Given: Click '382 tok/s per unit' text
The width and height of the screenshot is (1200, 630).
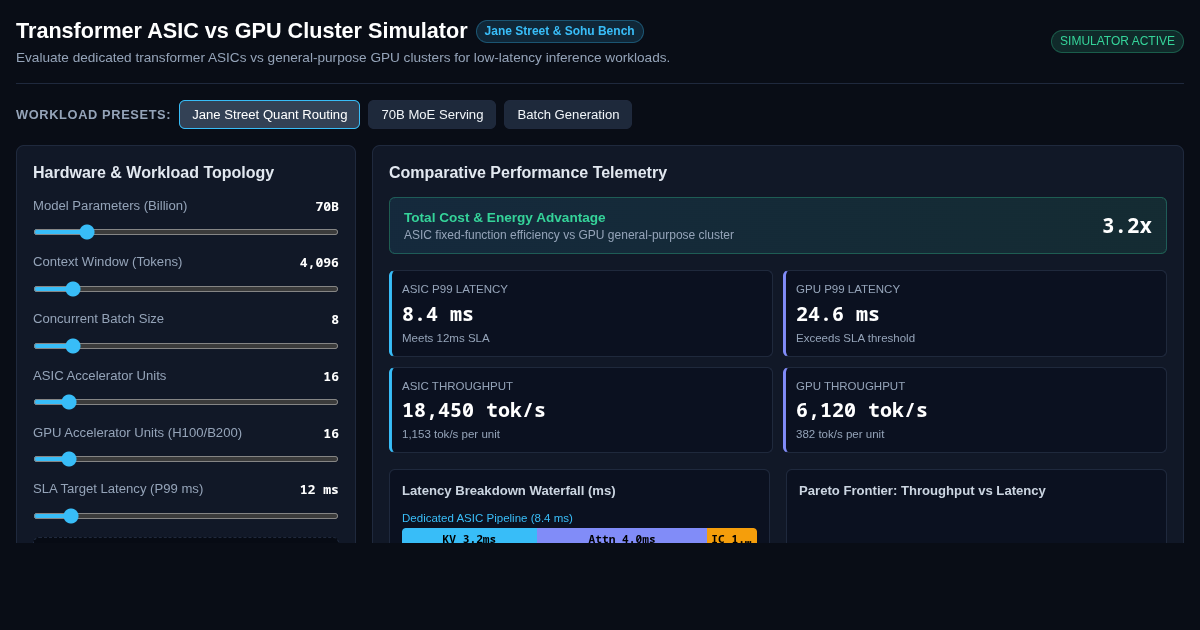Looking at the screenshot, I should click(x=840, y=434).
